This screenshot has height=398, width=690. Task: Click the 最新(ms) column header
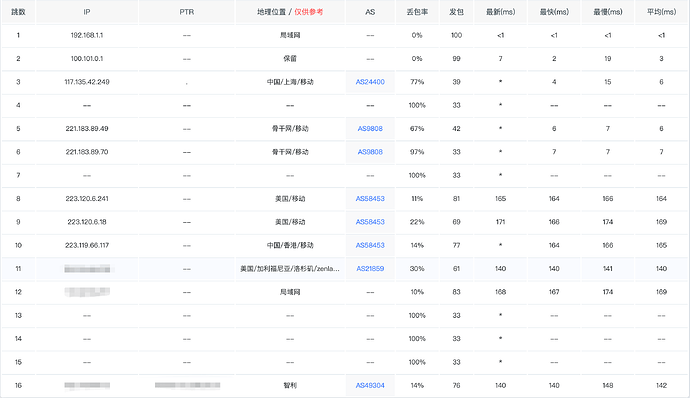(500, 12)
